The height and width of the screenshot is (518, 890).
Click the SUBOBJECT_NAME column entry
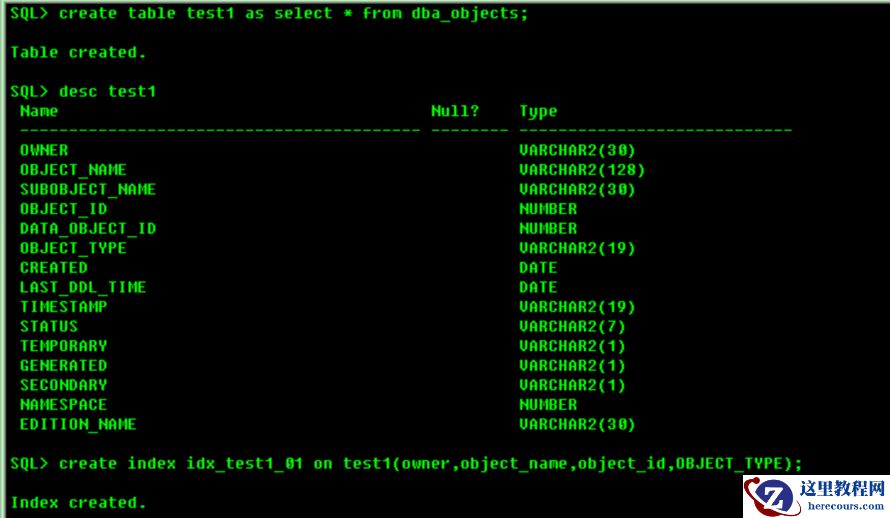point(88,189)
